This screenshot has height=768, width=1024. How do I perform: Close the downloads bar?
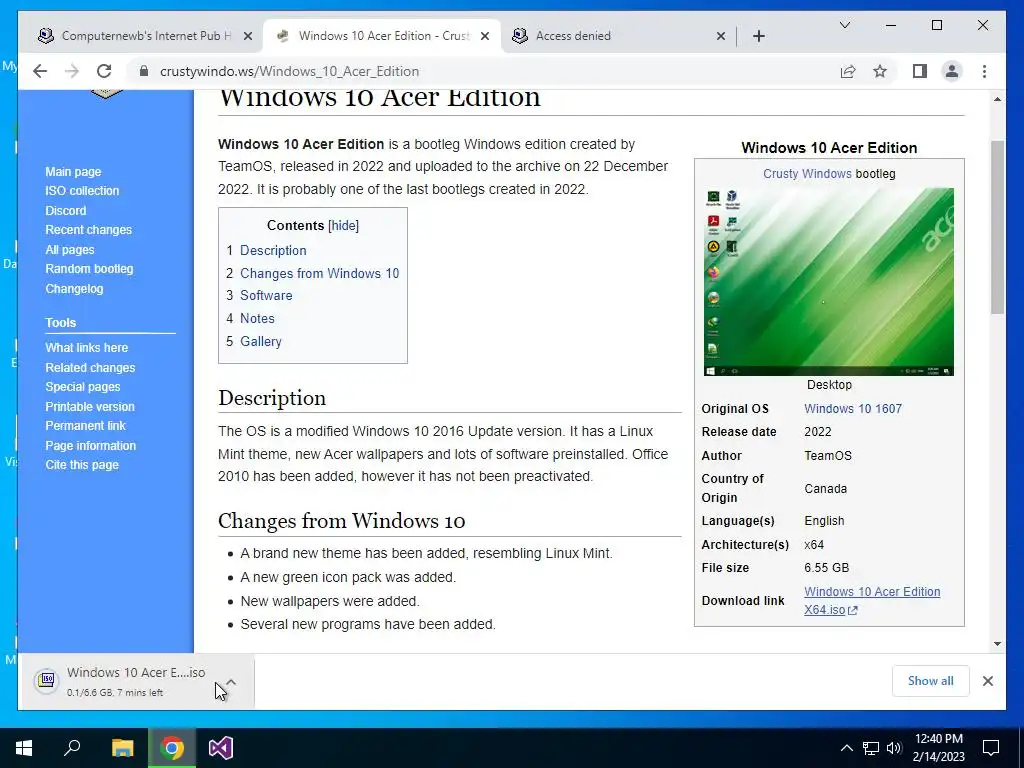[987, 681]
